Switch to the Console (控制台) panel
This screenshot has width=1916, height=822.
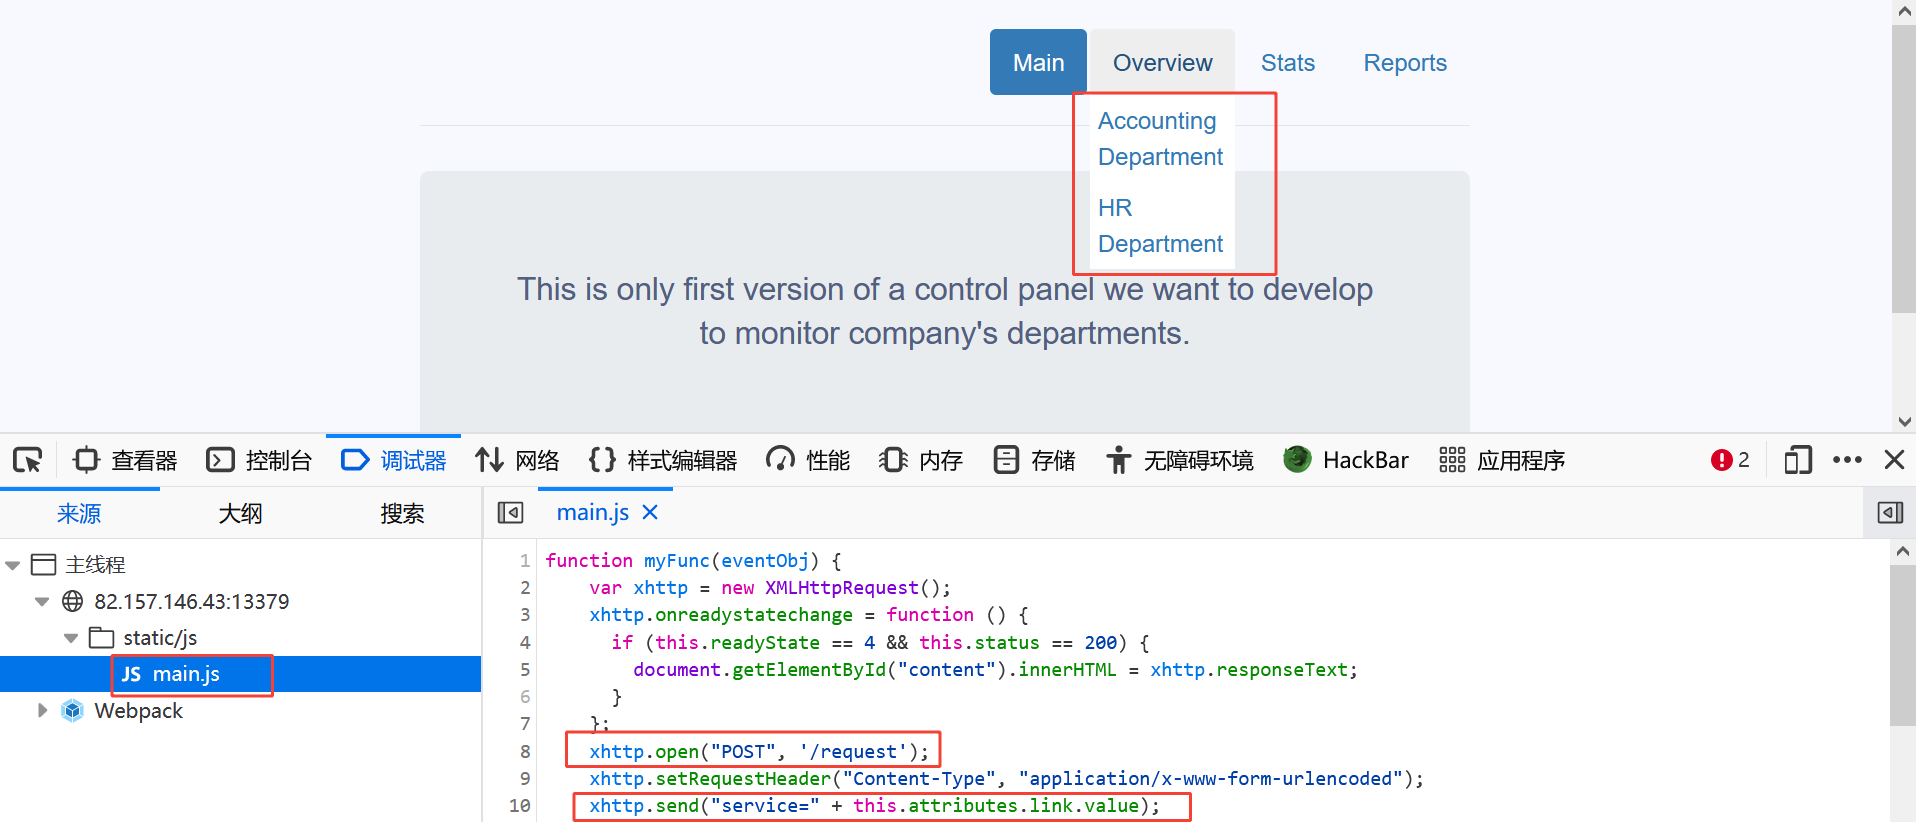coord(259,460)
